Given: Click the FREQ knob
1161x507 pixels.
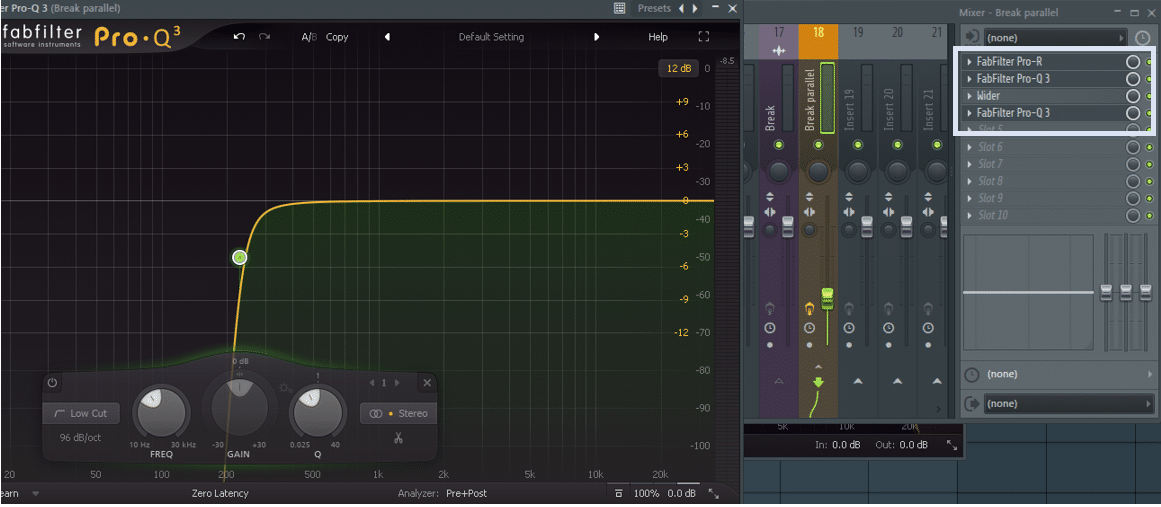Looking at the screenshot, I should (x=159, y=414).
